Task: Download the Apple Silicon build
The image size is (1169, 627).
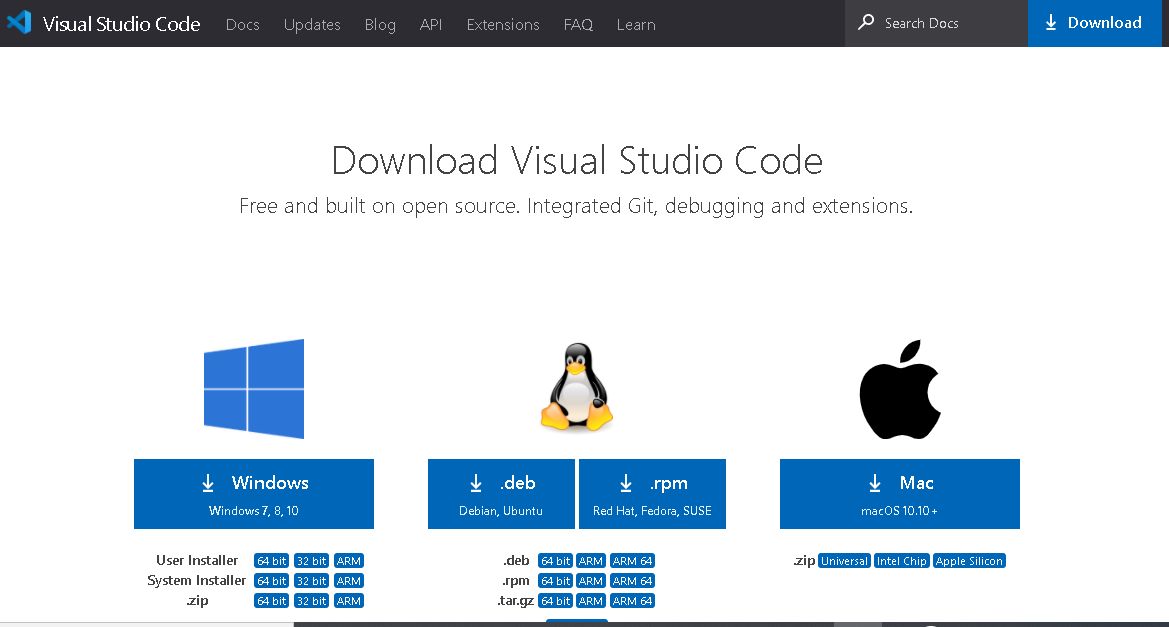Action: 969,560
